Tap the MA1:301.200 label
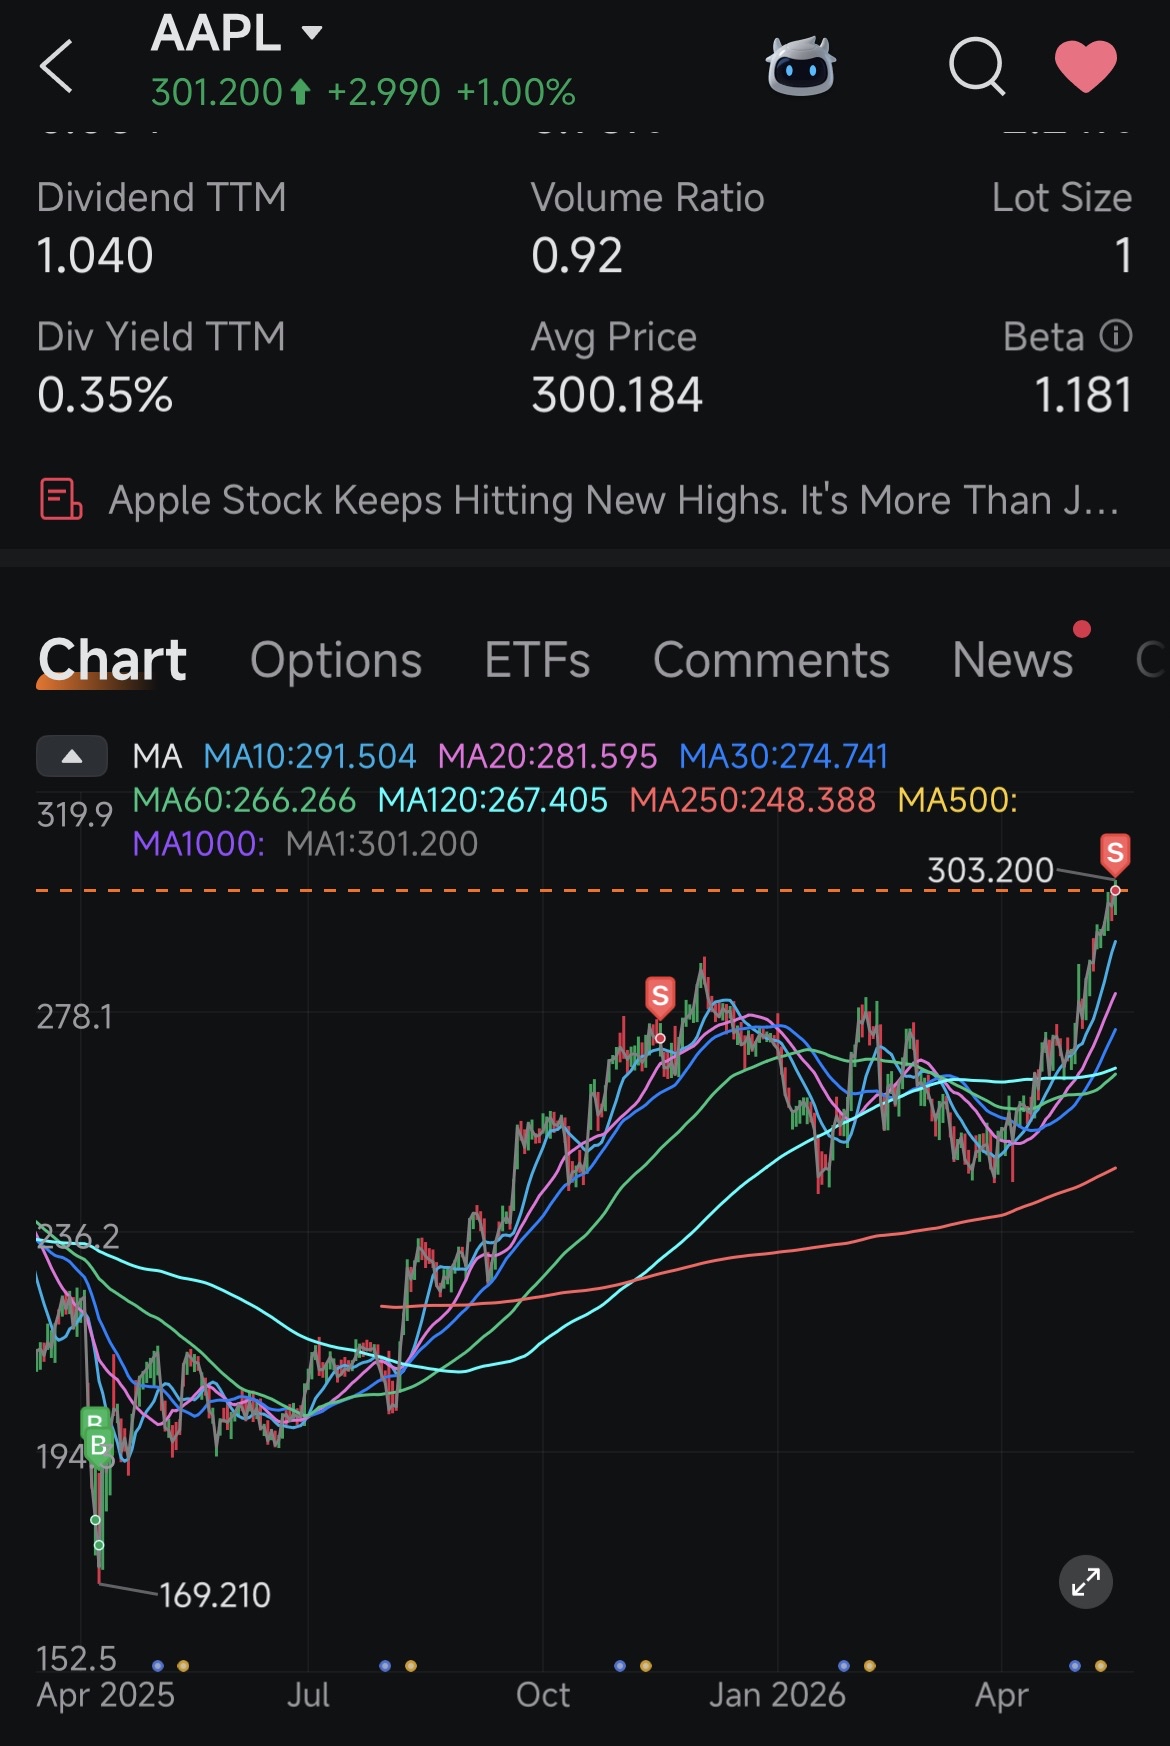1170x1746 pixels. pos(382,844)
